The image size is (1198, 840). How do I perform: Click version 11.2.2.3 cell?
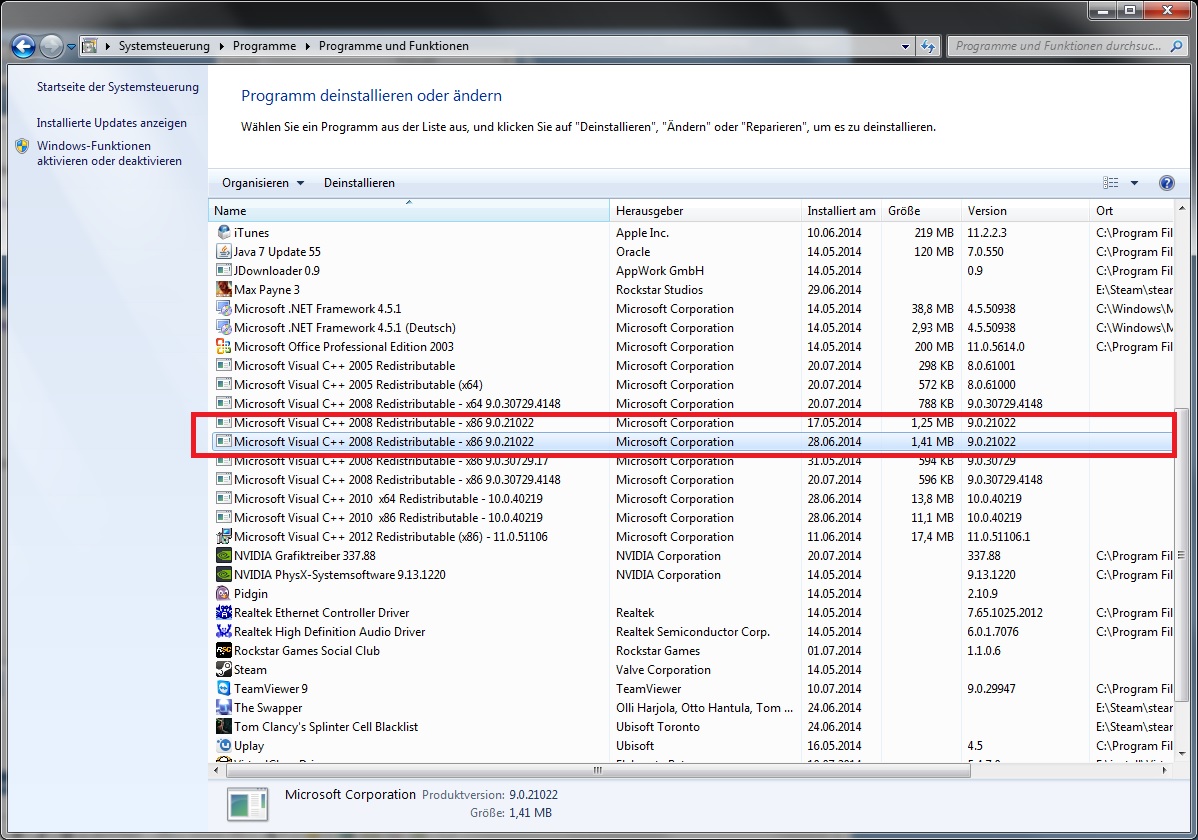tap(987, 232)
